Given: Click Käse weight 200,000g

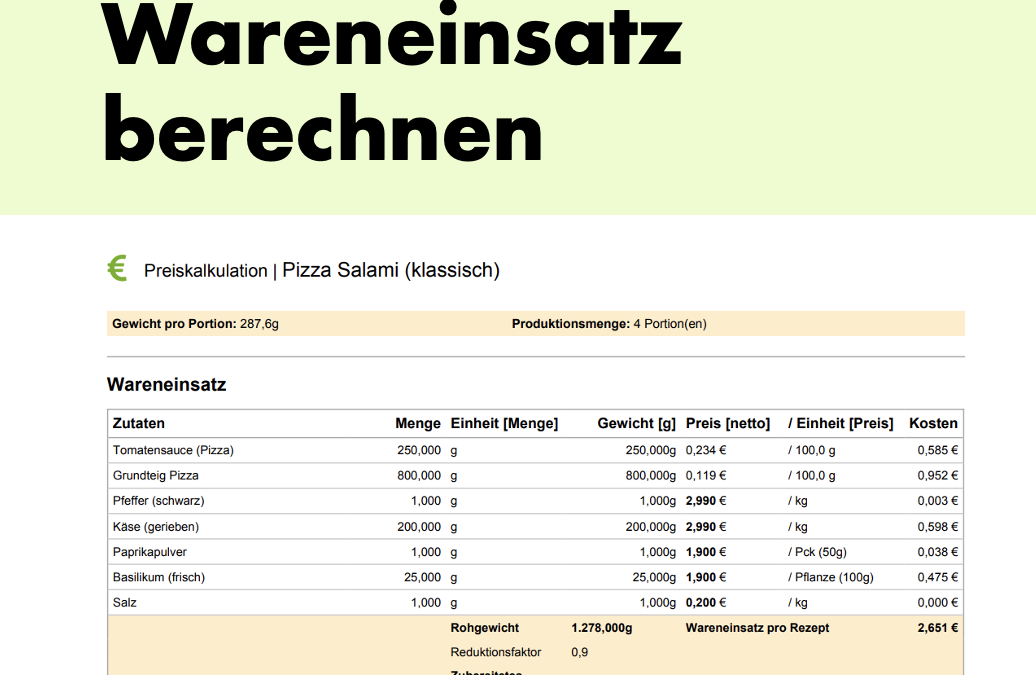Looking at the screenshot, I should (x=651, y=527).
